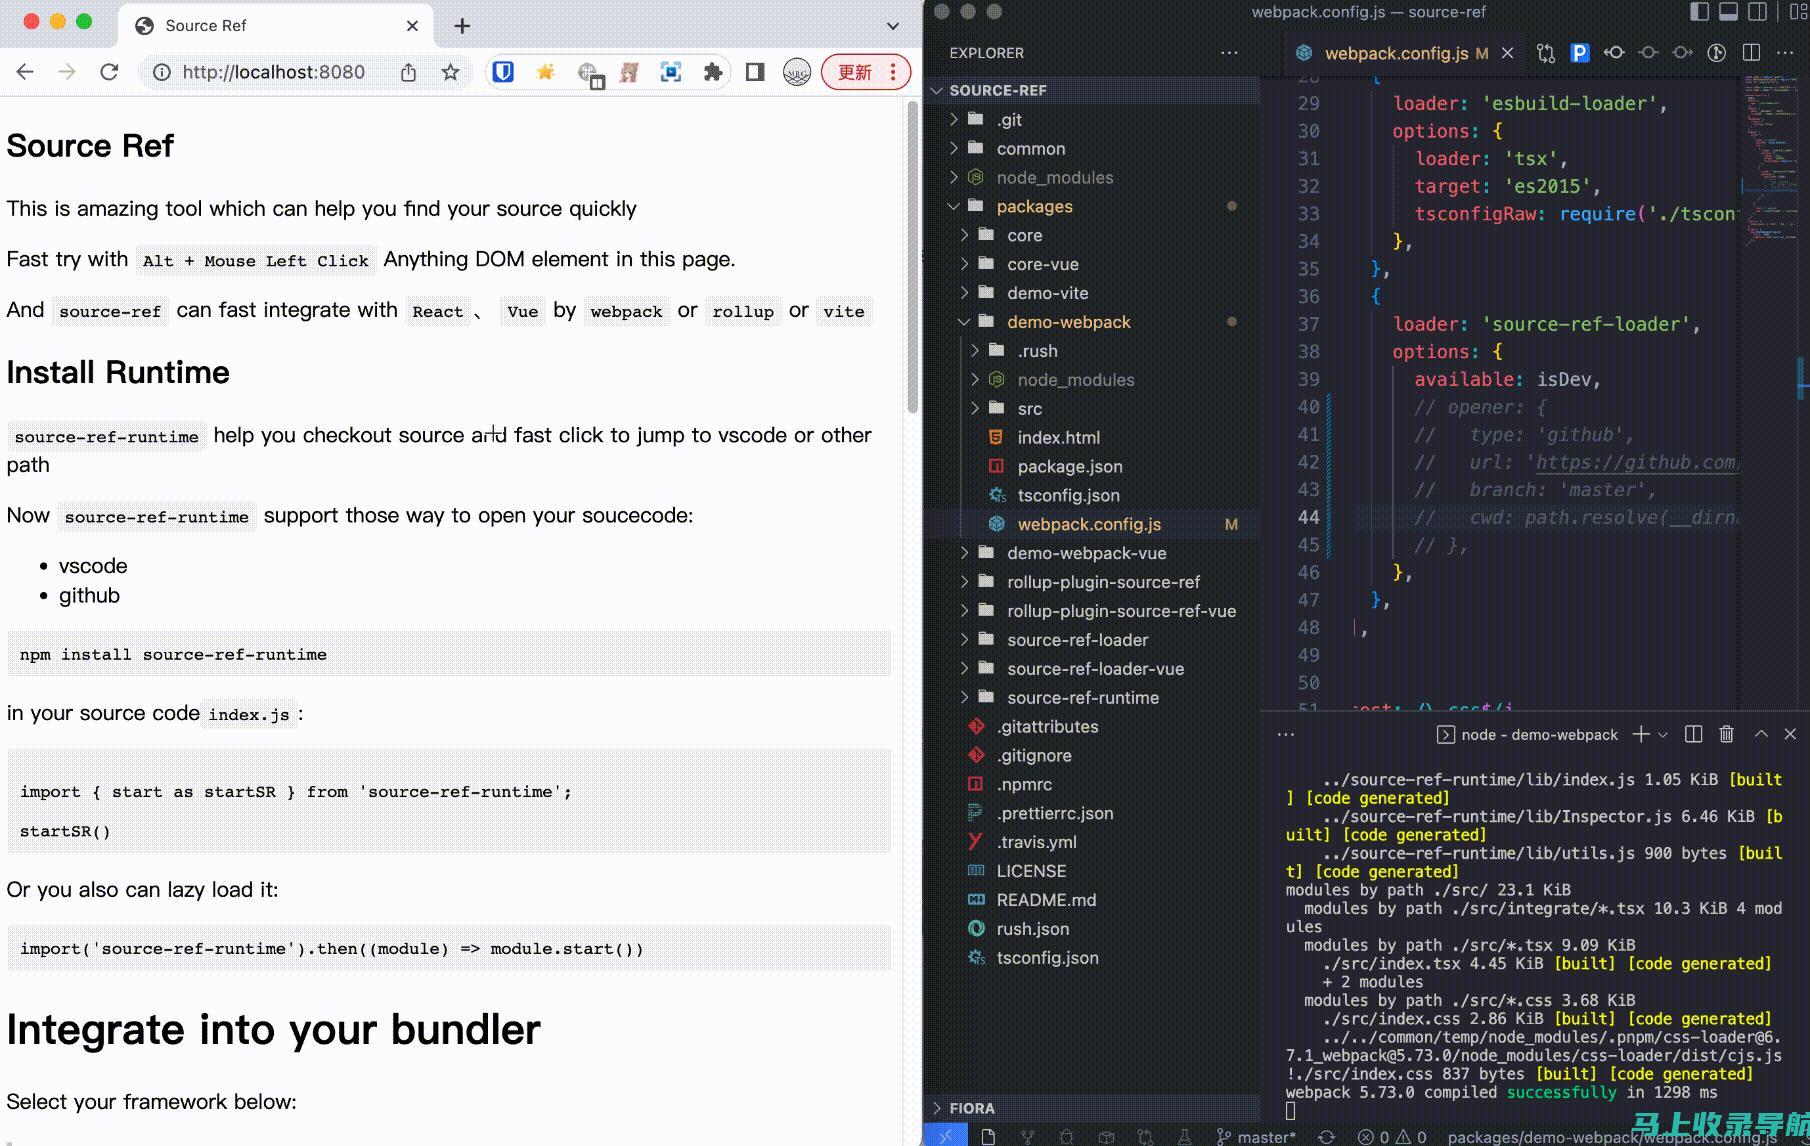Kill terminal with trash icon
Image resolution: width=1810 pixels, height=1146 pixels.
pyautogui.click(x=1726, y=734)
